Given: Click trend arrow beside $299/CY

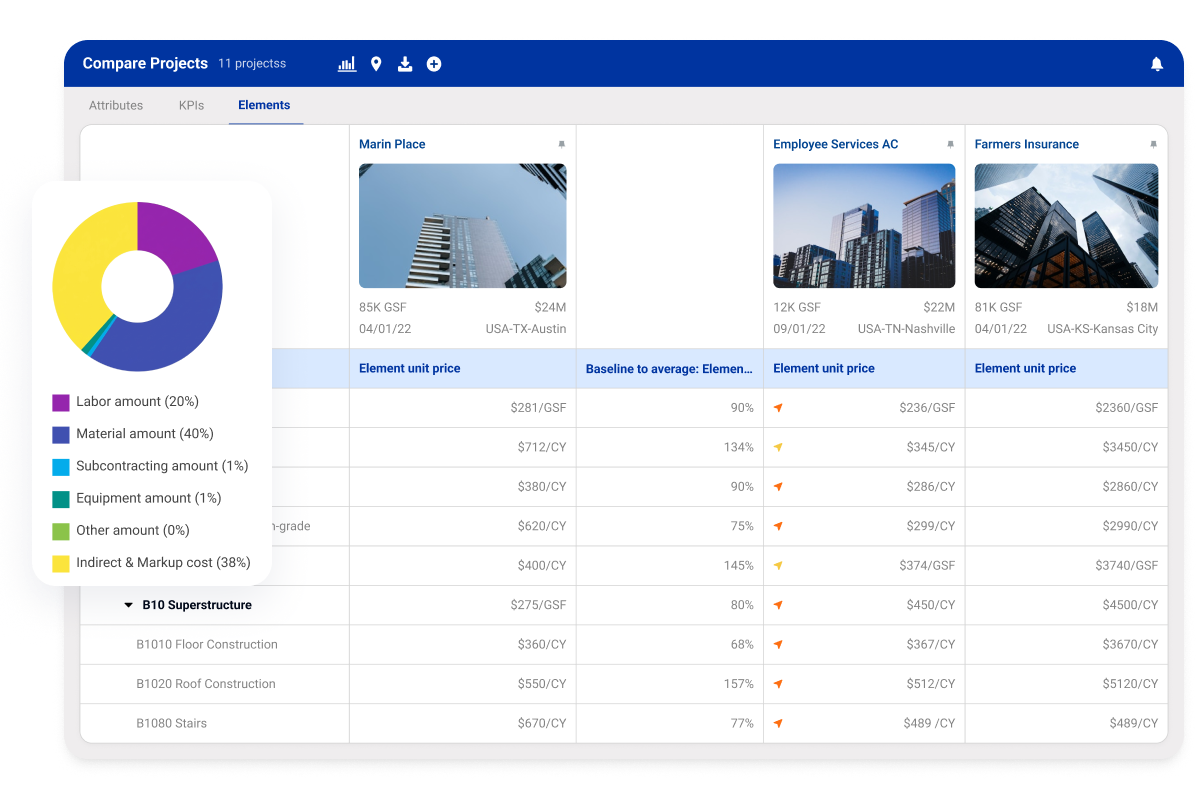Looking at the screenshot, I should [x=778, y=526].
